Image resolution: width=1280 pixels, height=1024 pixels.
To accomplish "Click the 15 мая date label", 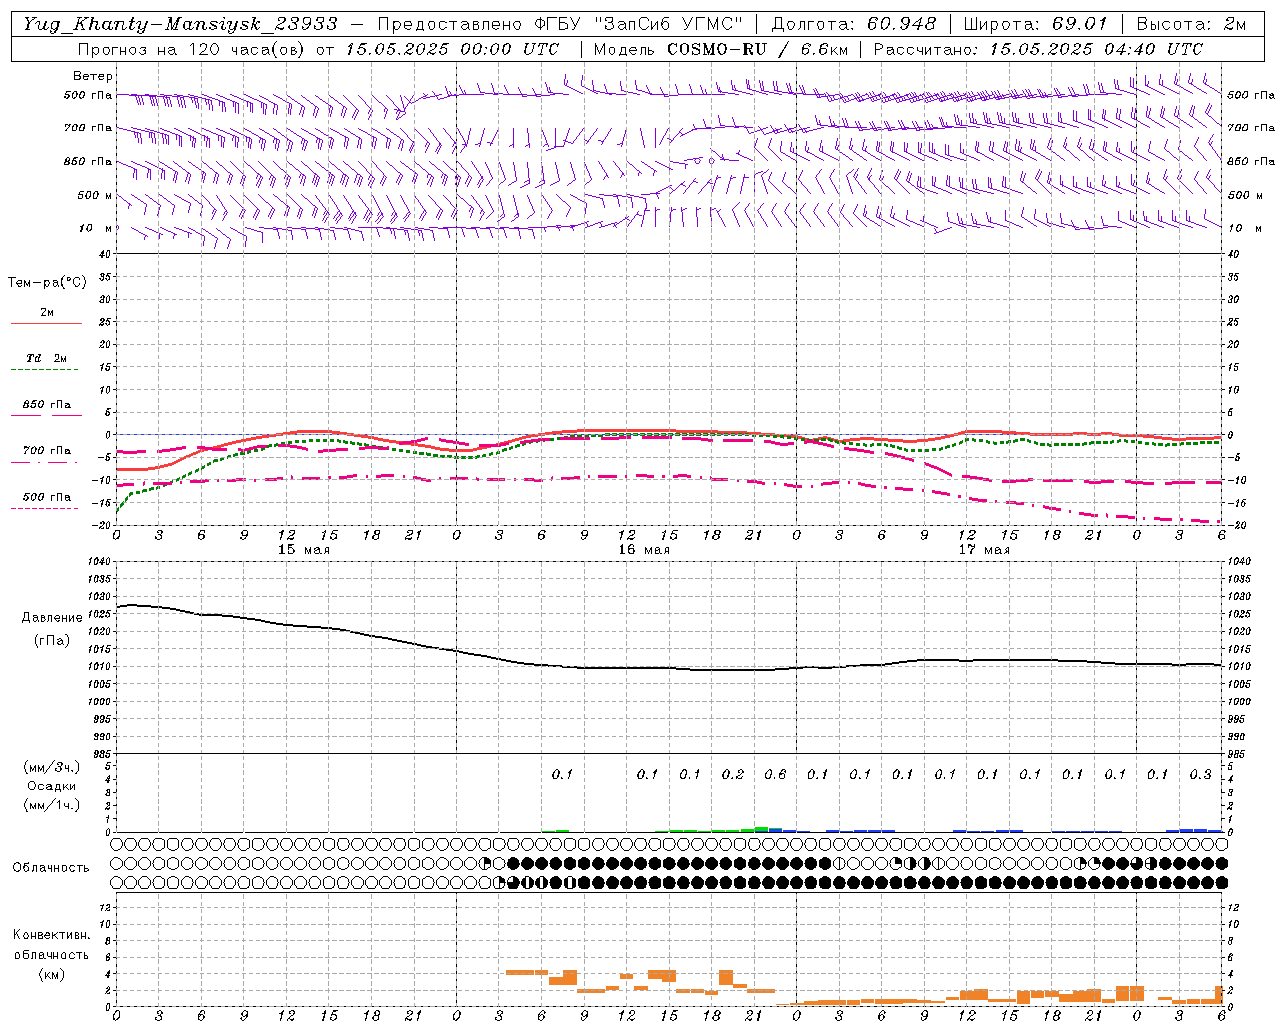I will (303, 550).
